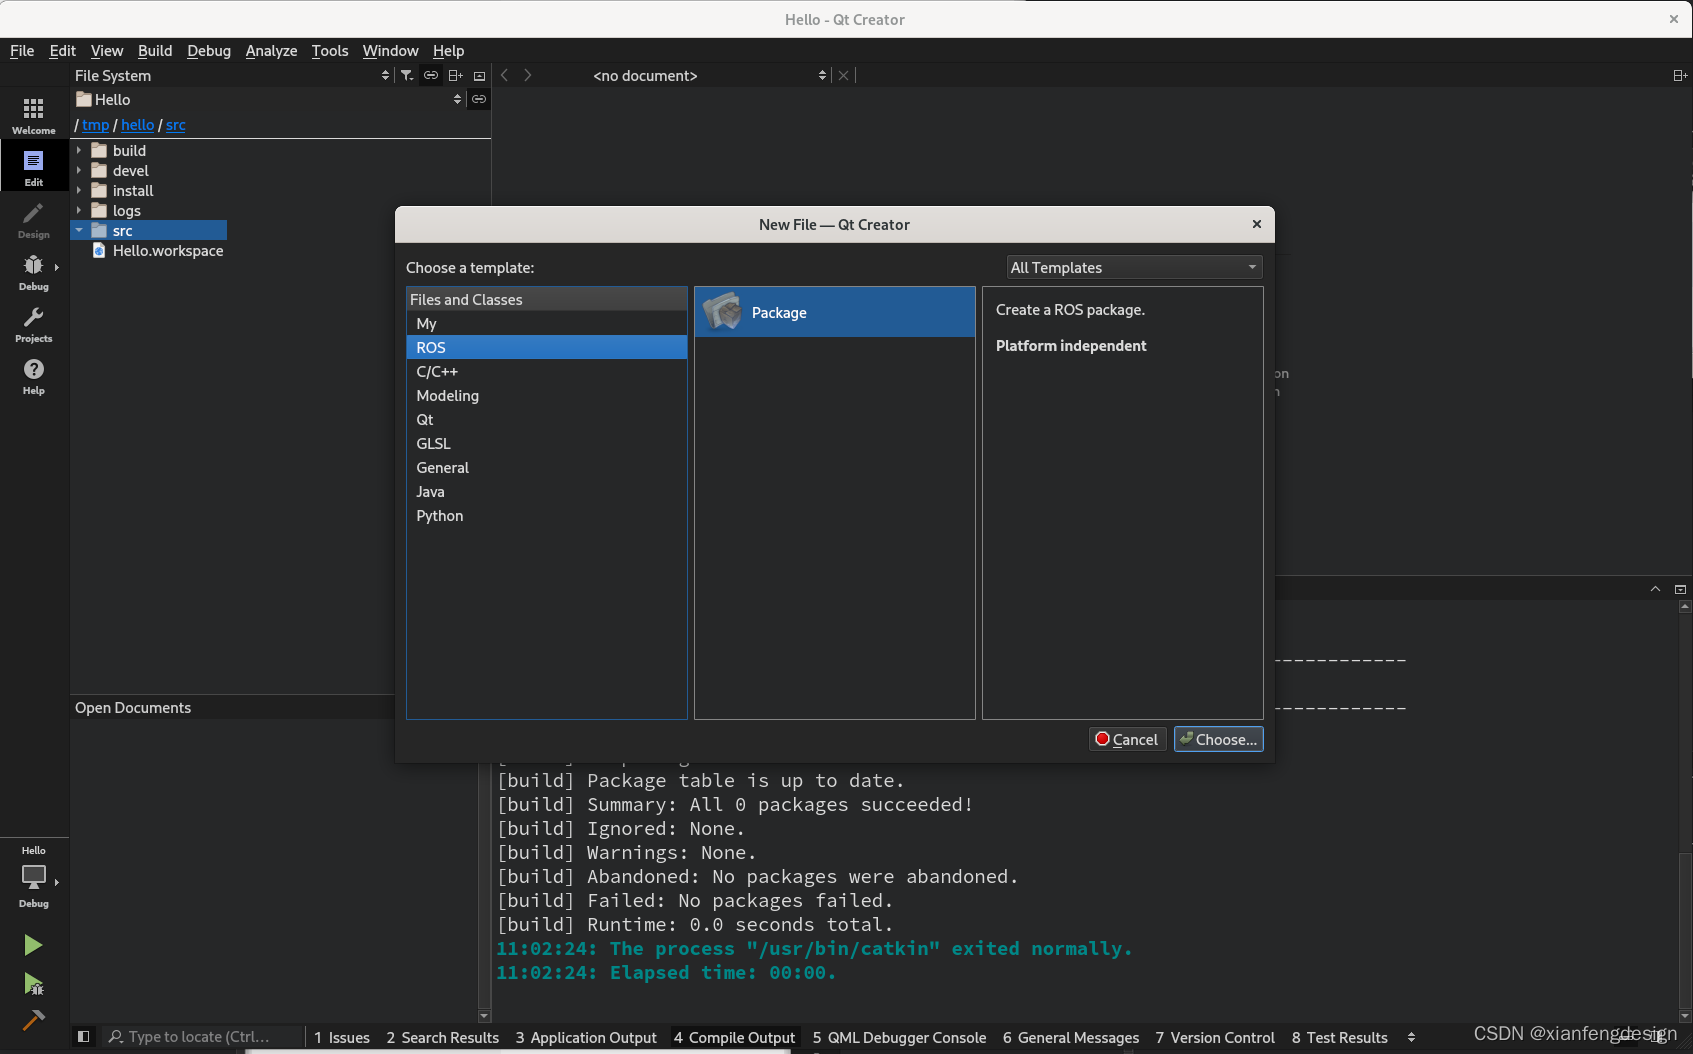The height and width of the screenshot is (1054, 1693).
Task: Open the Analyze menu
Action: [x=271, y=51]
